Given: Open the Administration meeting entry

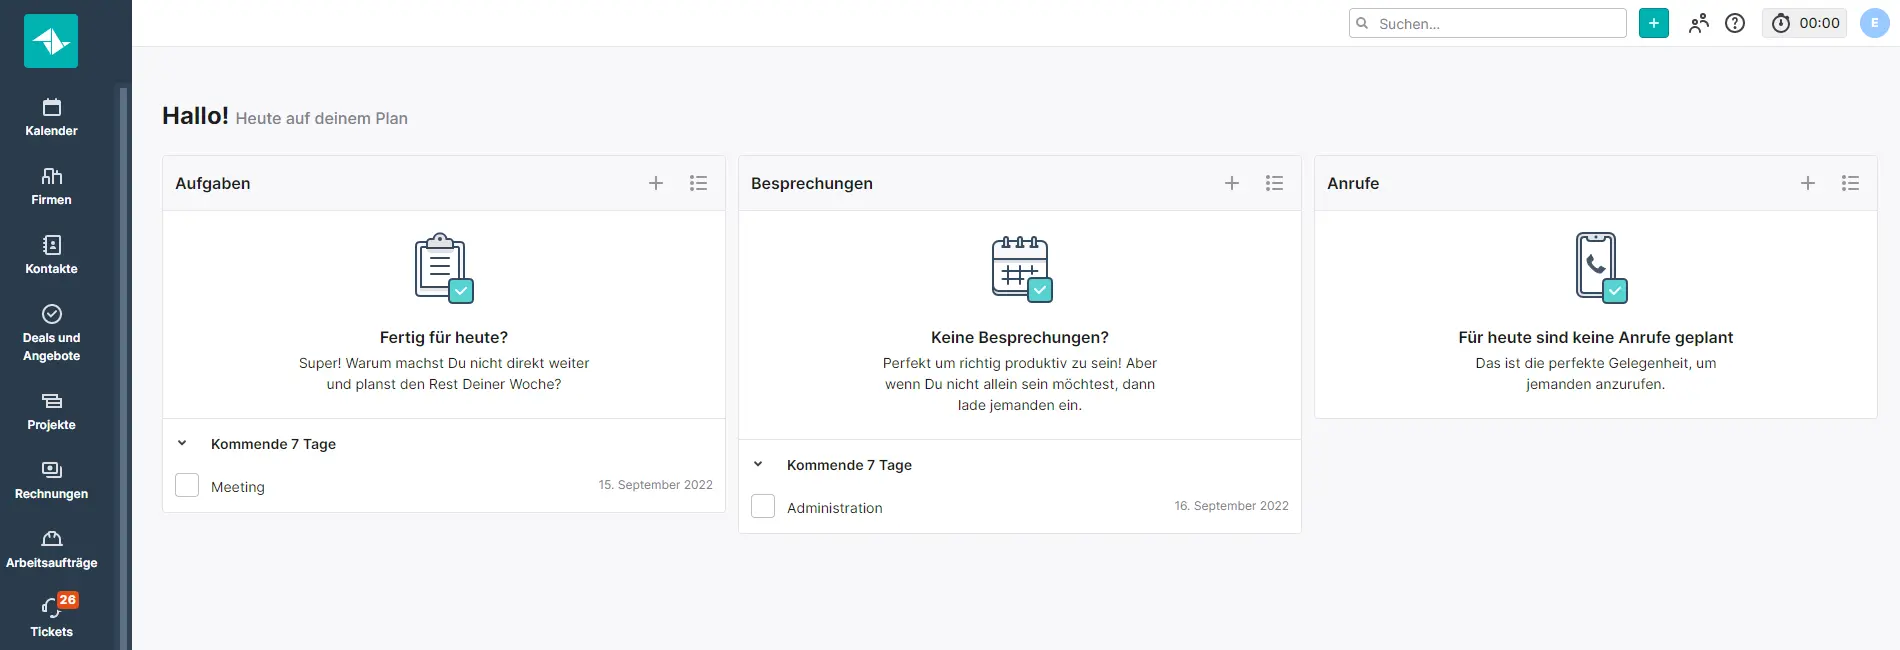Looking at the screenshot, I should (835, 508).
